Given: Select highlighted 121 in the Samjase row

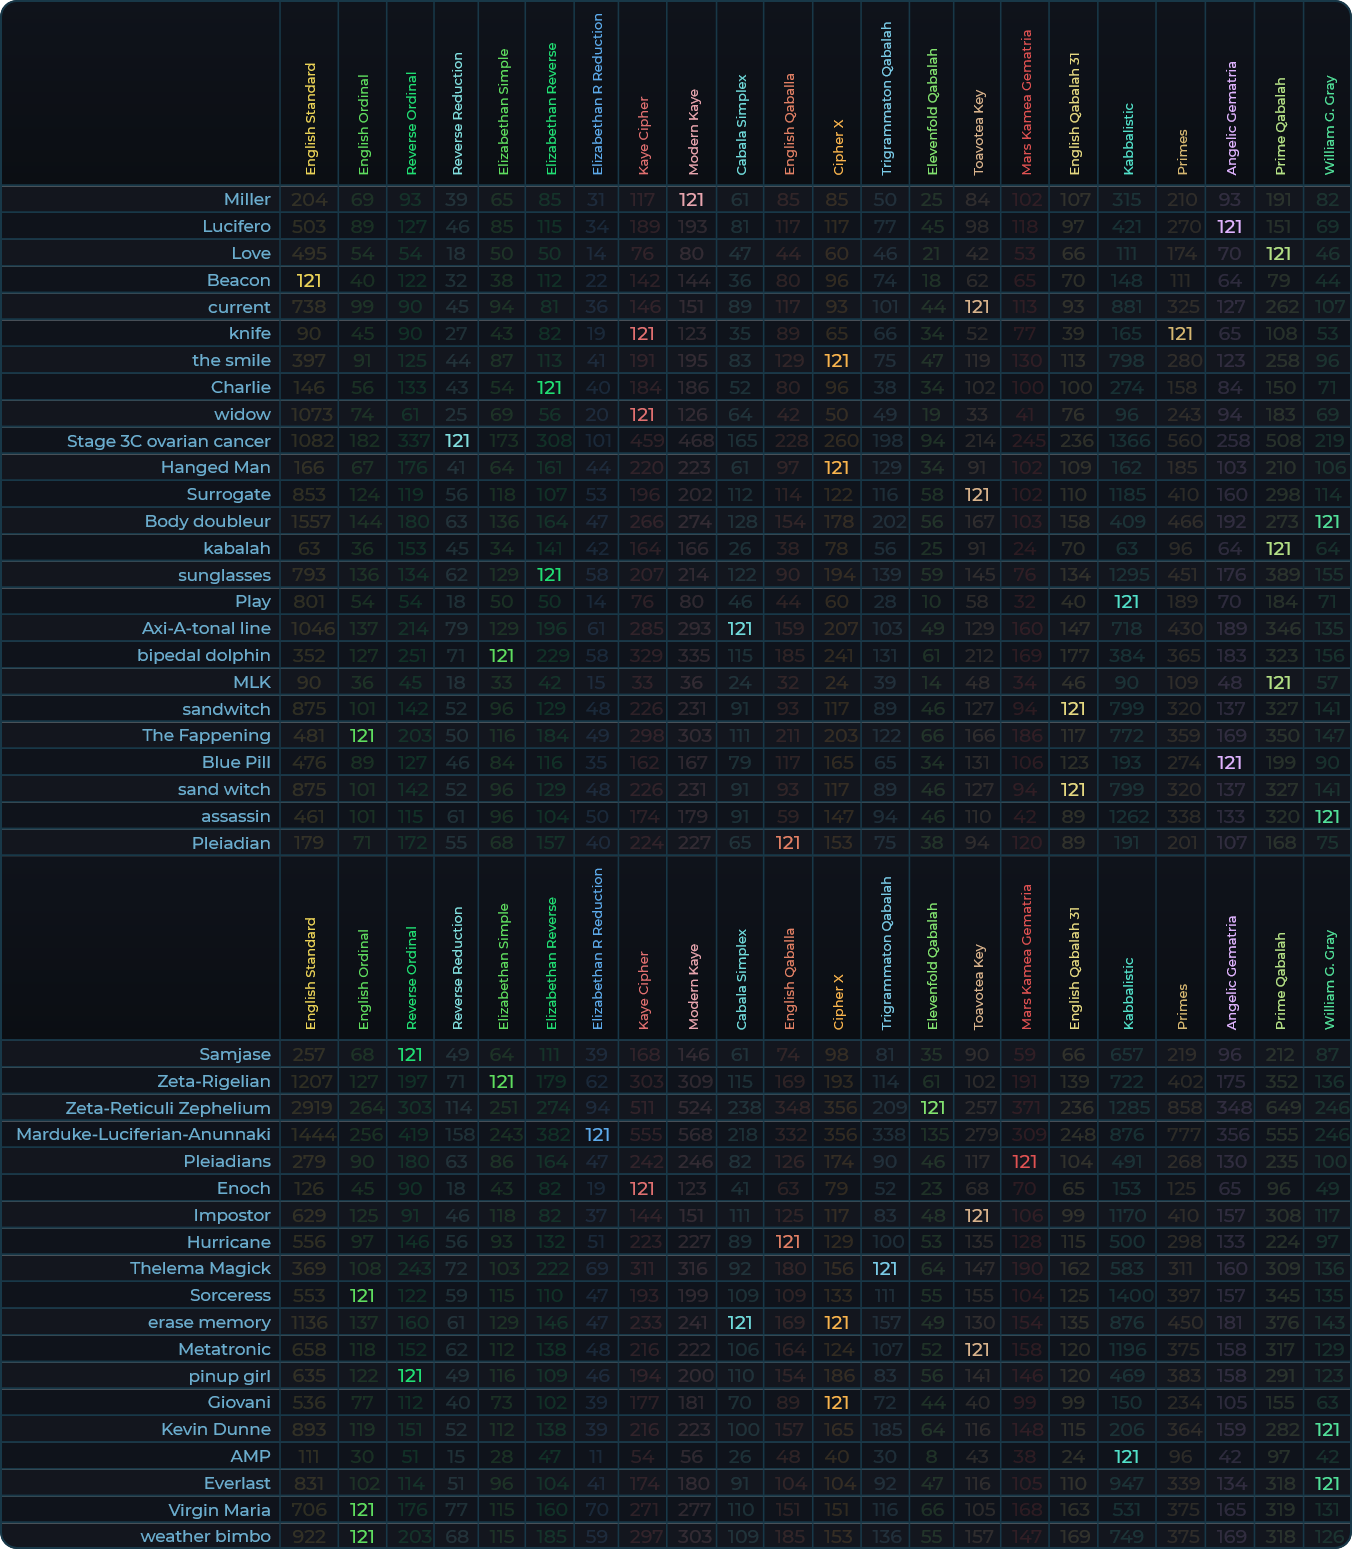Looking at the screenshot, I should (410, 1054).
